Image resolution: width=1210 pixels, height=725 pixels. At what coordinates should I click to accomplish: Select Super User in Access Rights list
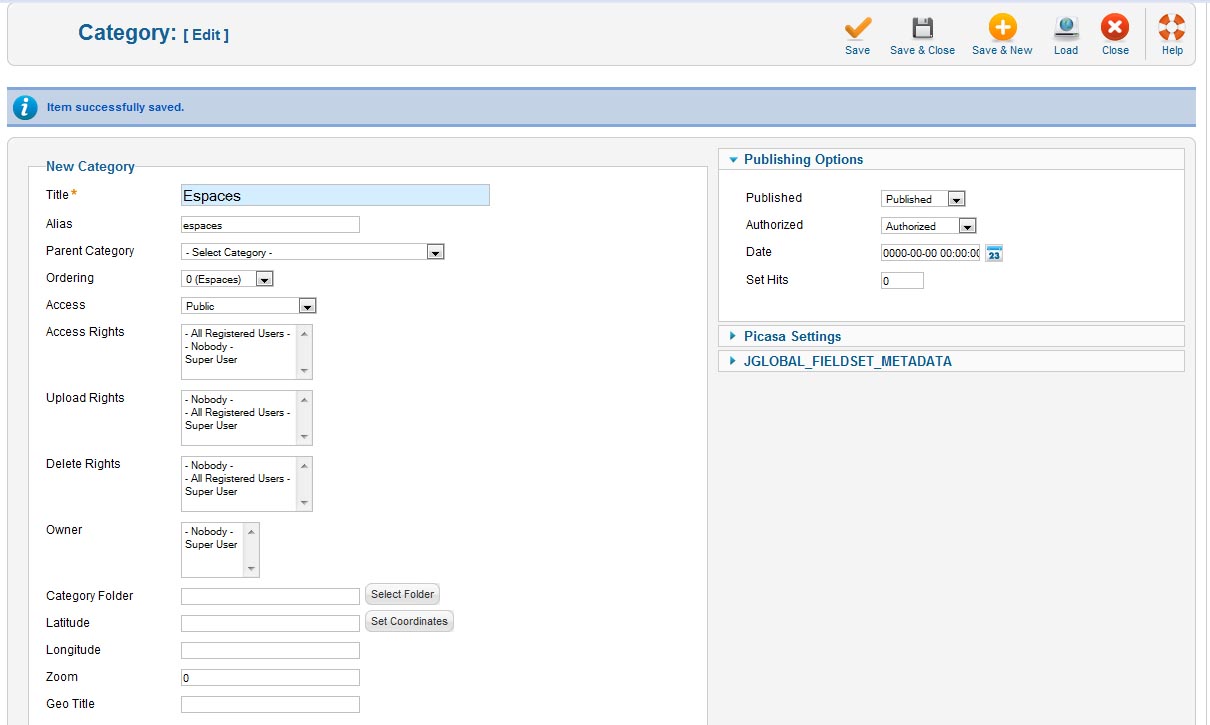coord(211,360)
